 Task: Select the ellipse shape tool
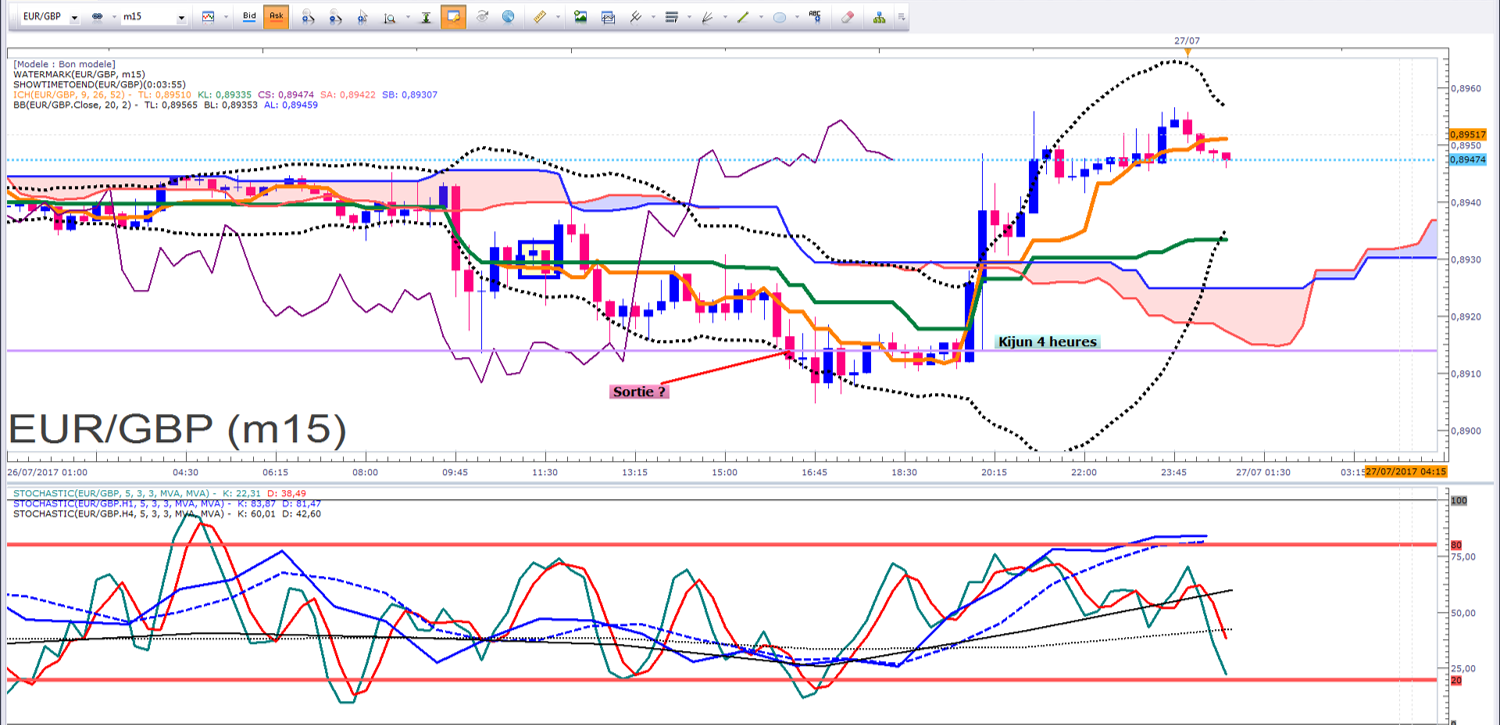(779, 17)
